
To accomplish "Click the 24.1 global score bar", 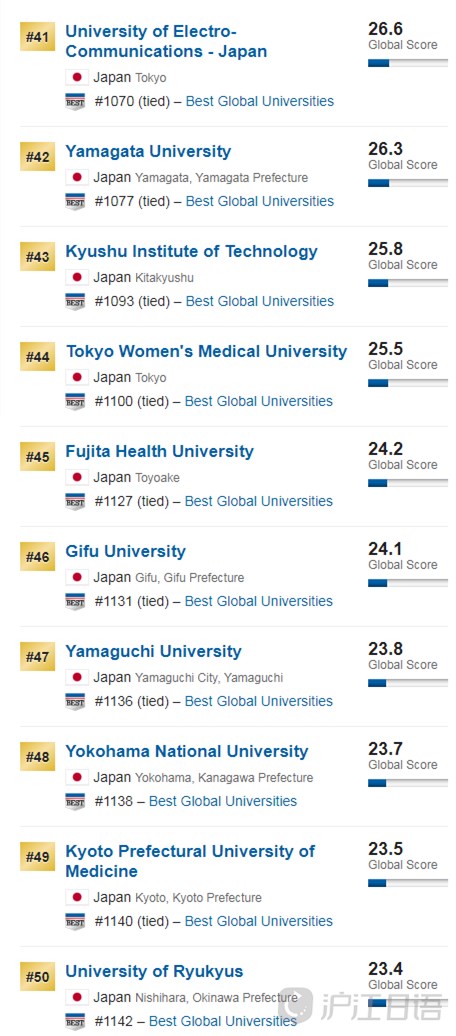I will (x=408, y=583).
